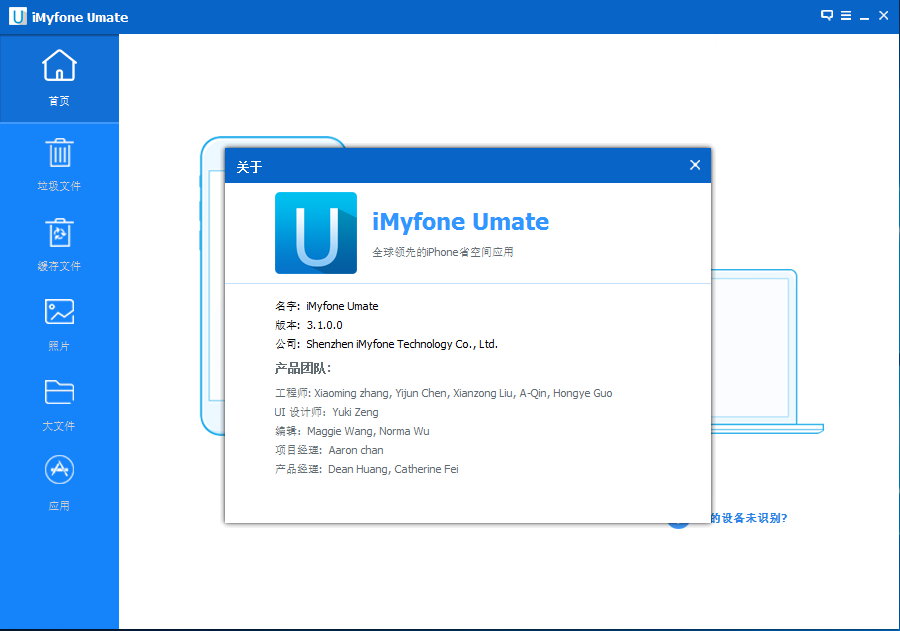Click the iMyfone Umate logo in title bar

point(18,17)
